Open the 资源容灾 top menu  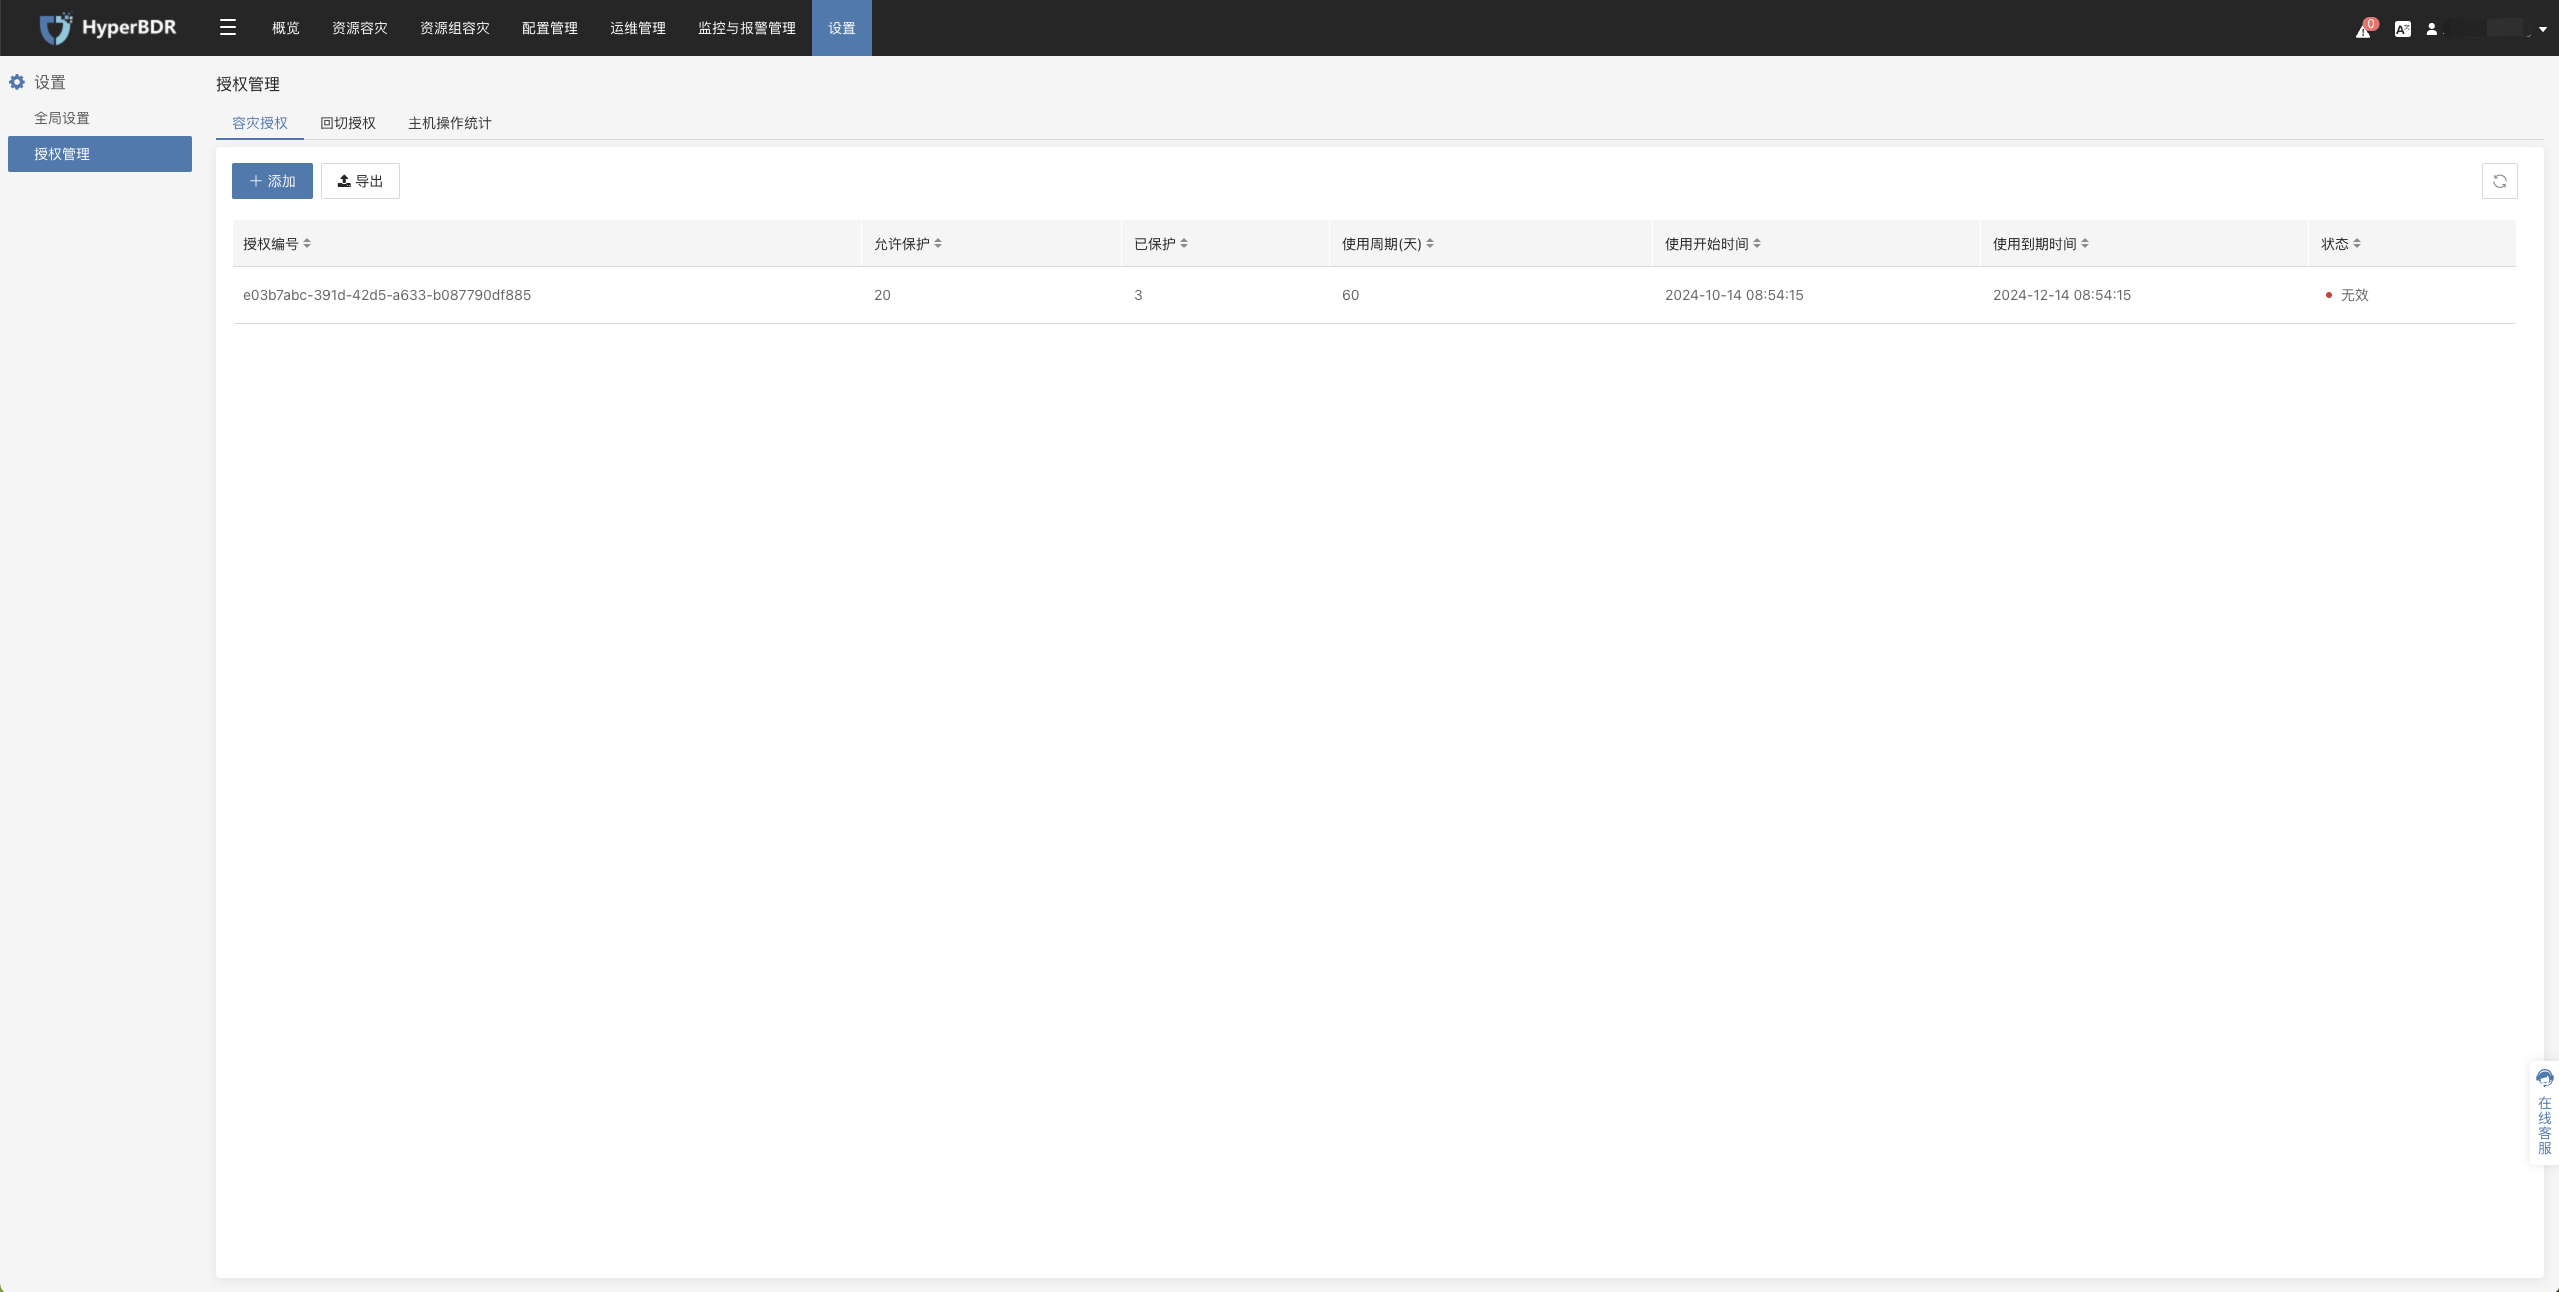tap(359, 28)
